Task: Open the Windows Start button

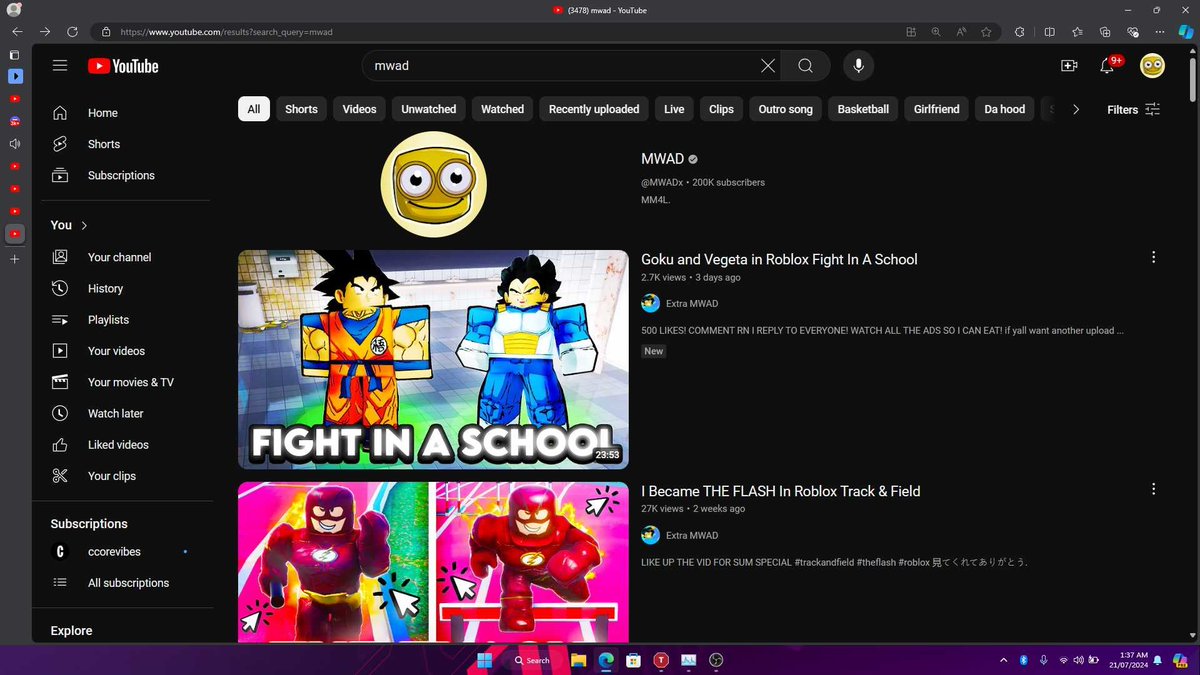Action: coord(484,660)
